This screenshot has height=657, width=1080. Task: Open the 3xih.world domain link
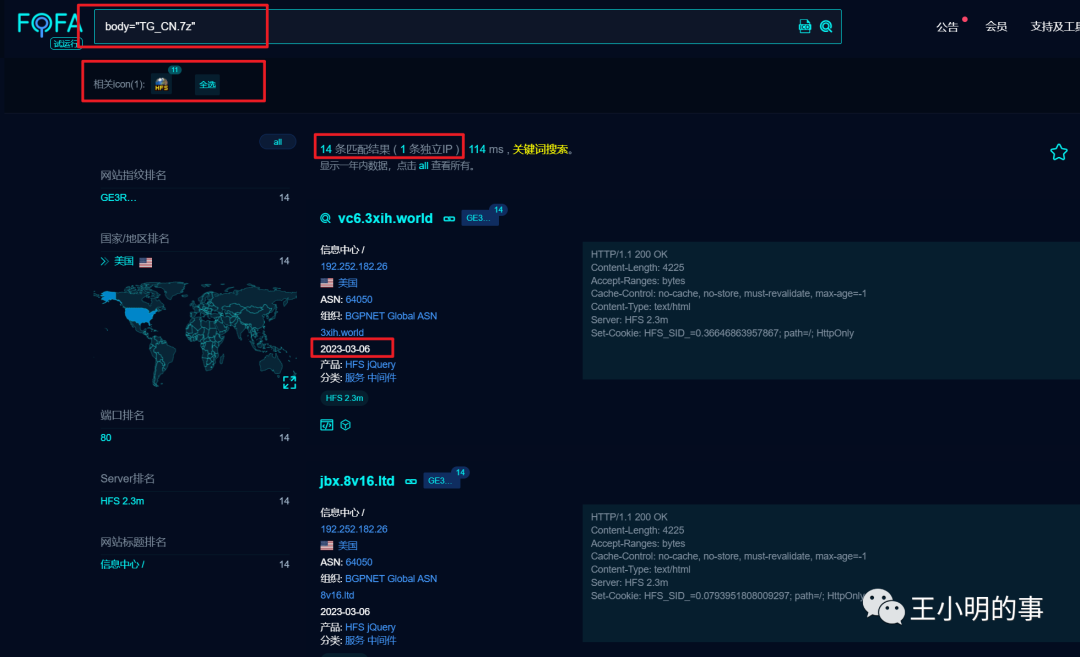(x=342, y=333)
